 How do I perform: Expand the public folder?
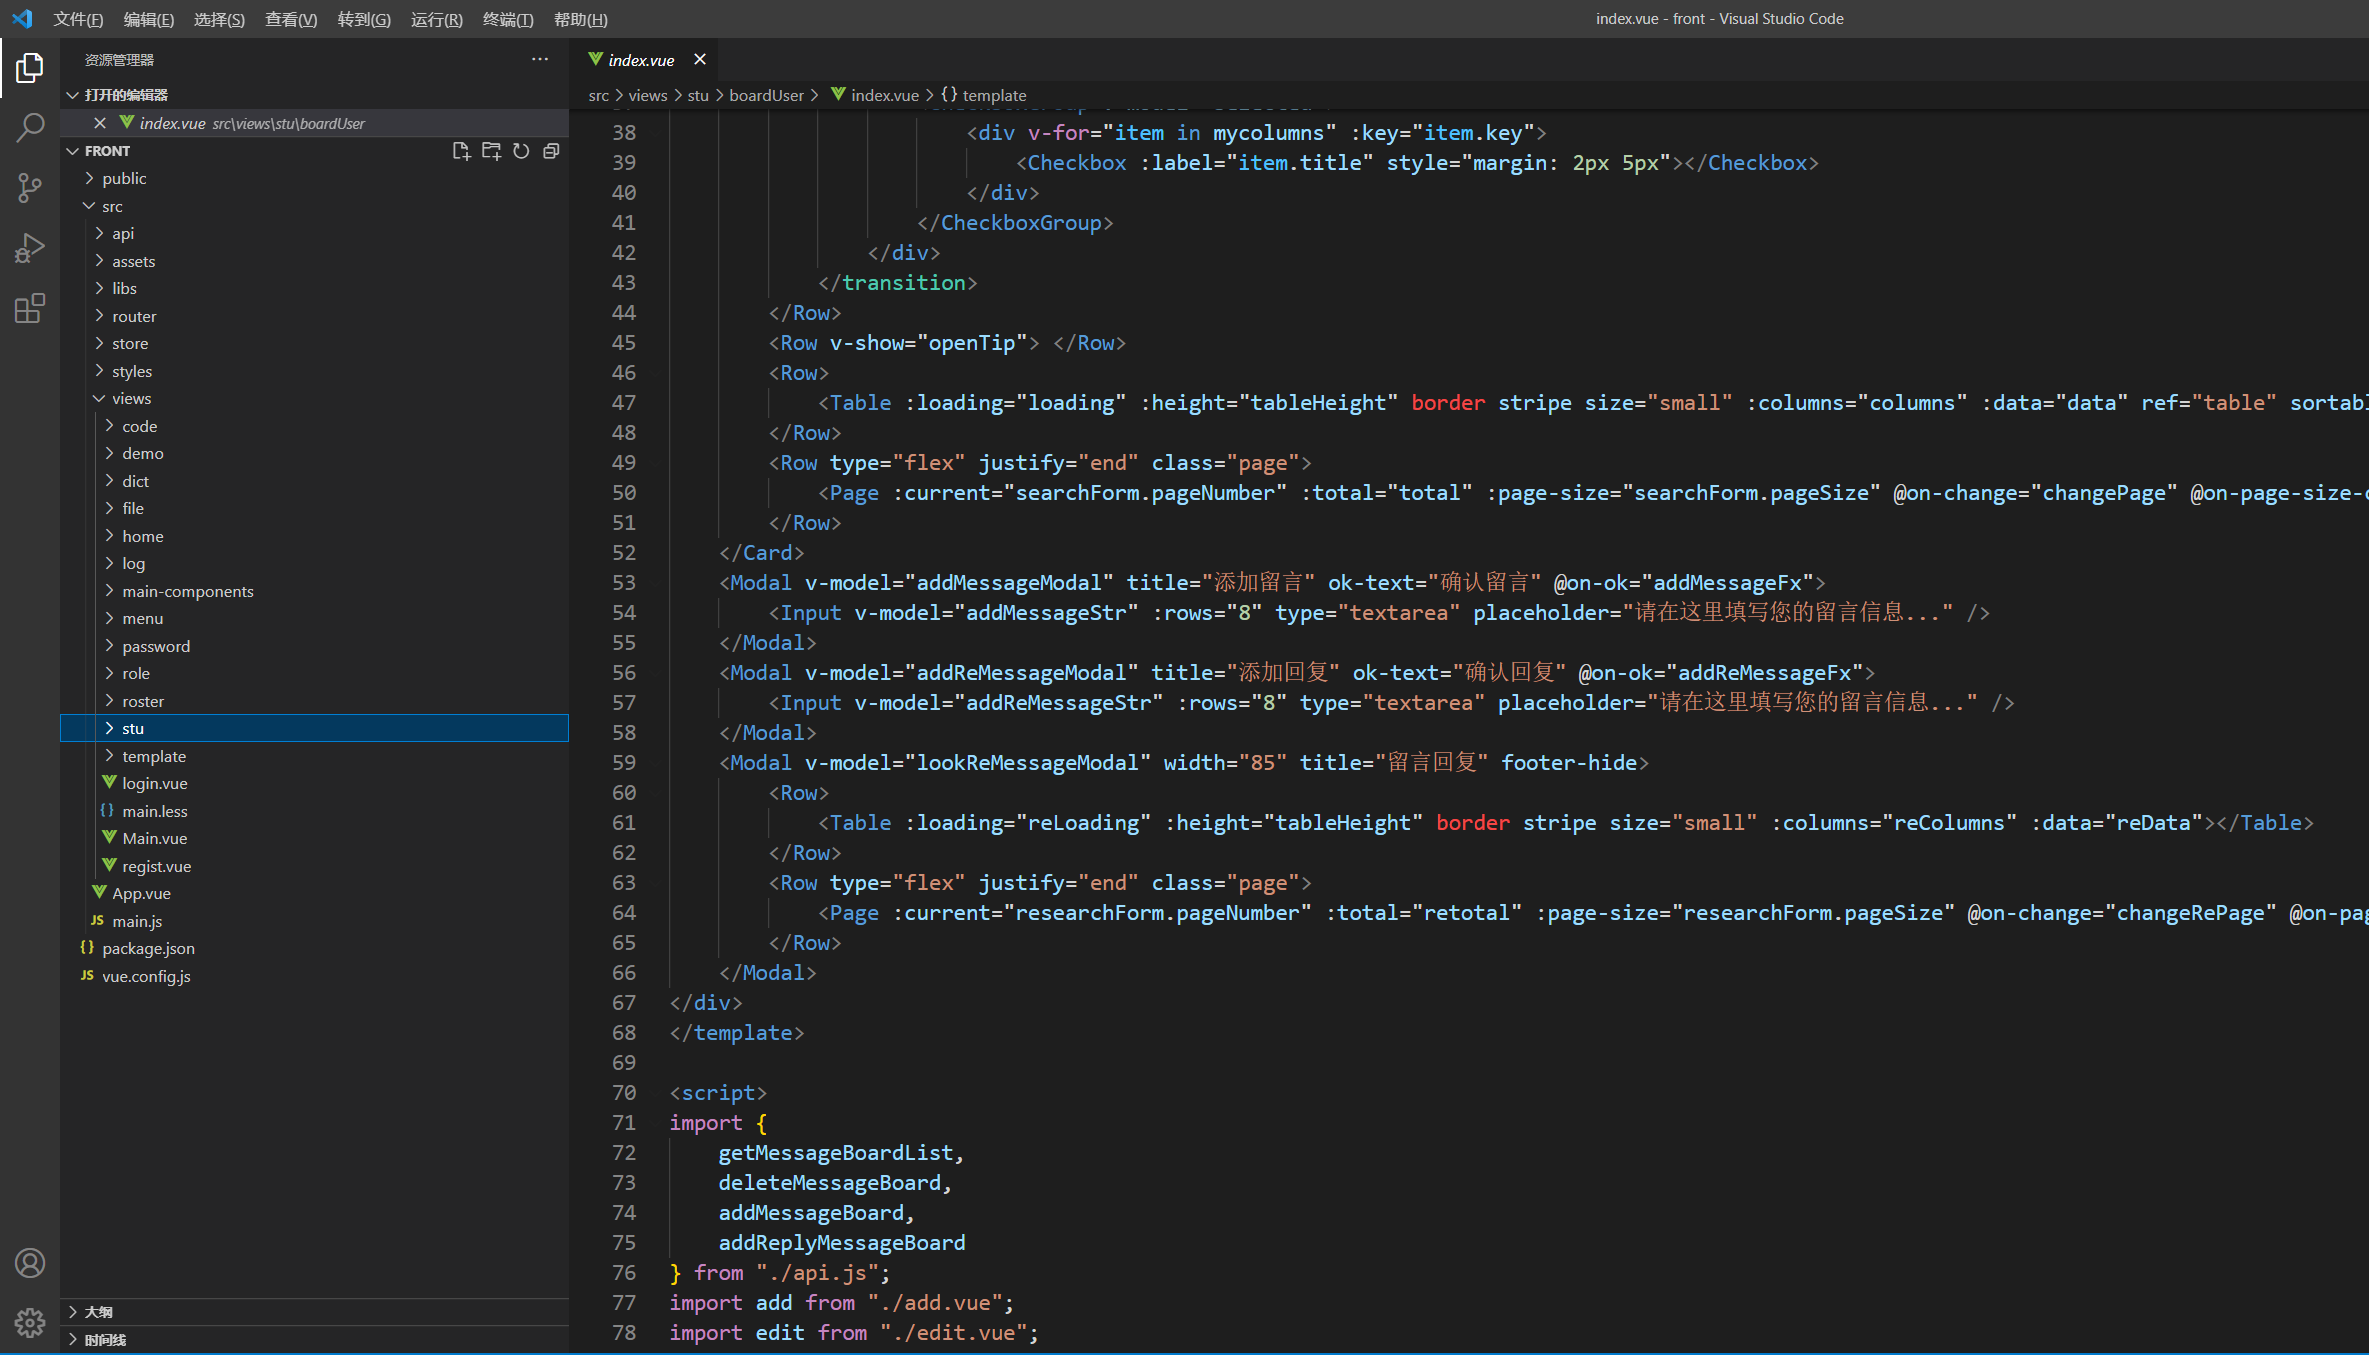pos(124,178)
